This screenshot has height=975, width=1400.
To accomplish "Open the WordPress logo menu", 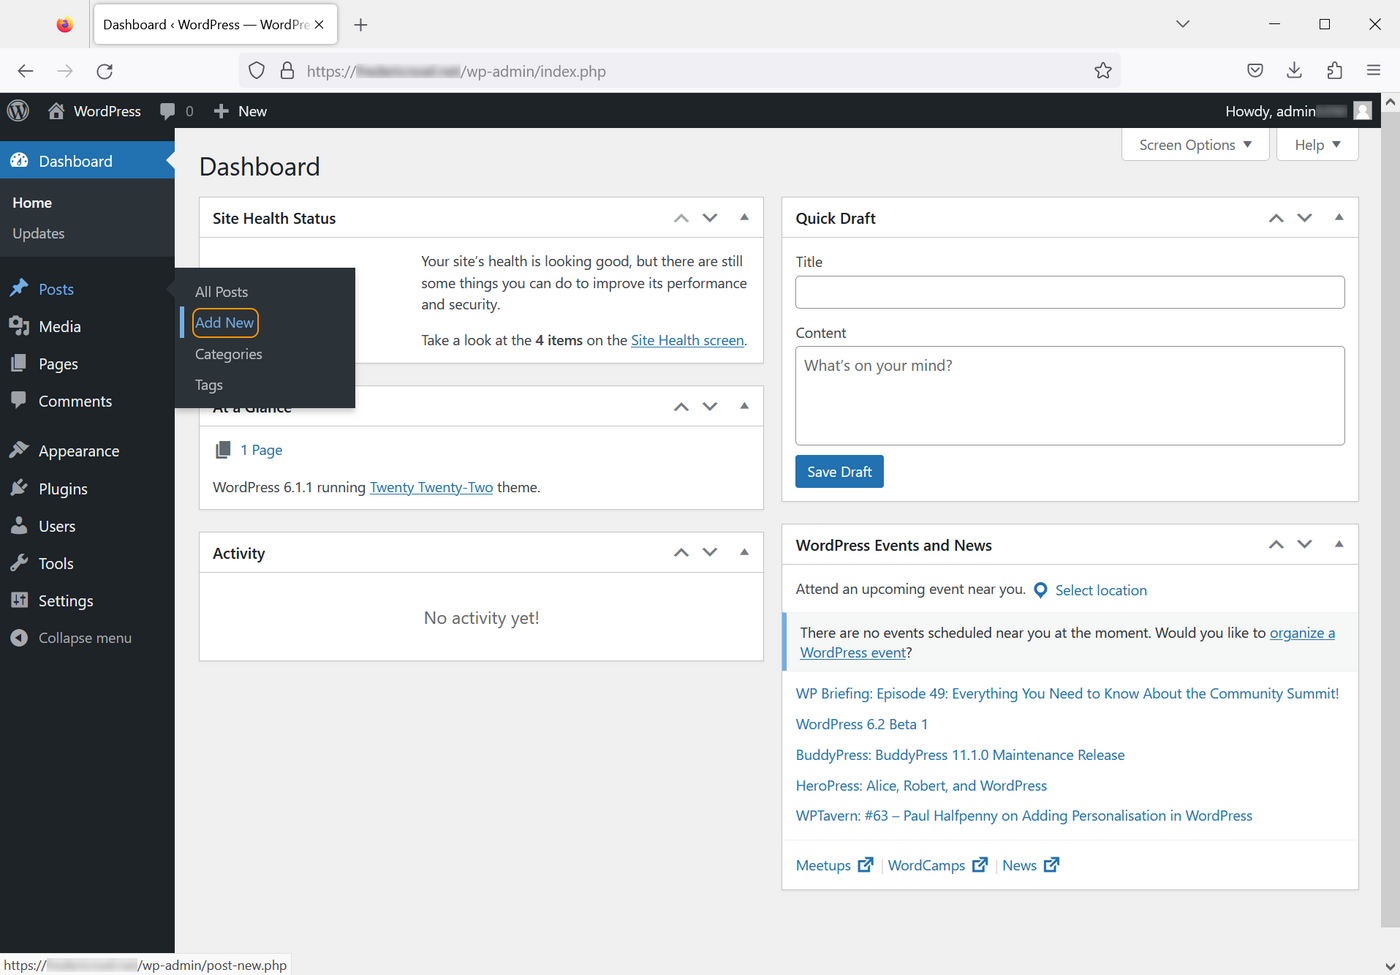I will 17,111.
